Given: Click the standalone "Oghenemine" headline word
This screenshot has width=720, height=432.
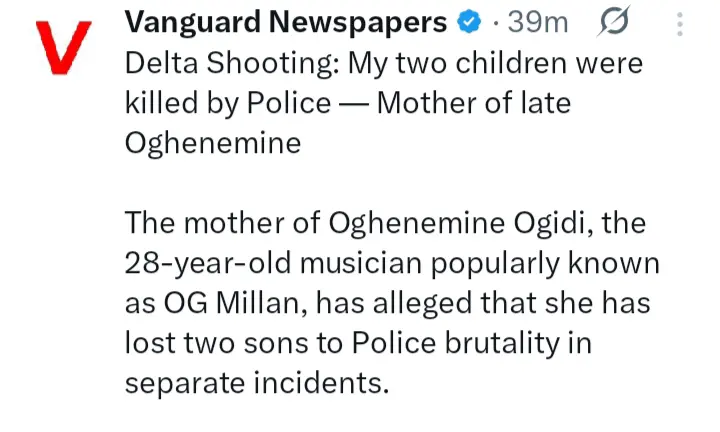Looking at the screenshot, I should coord(213,143).
